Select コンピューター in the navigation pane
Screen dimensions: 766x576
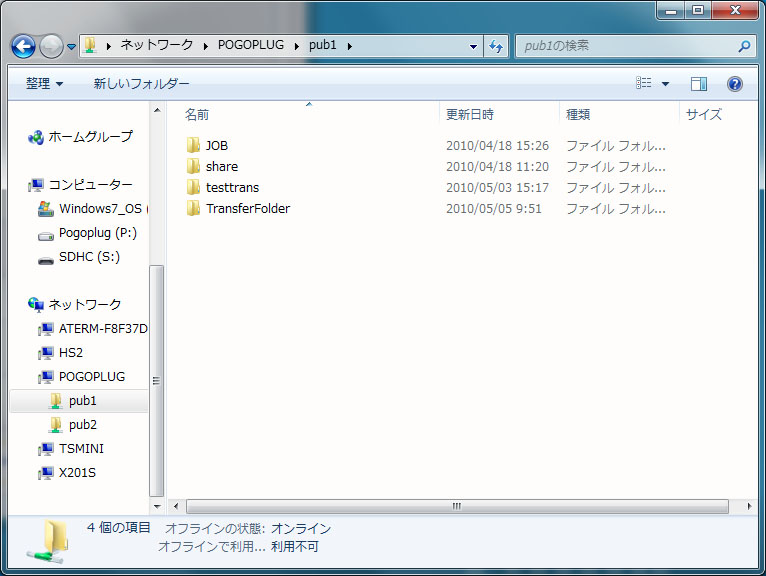[91, 185]
